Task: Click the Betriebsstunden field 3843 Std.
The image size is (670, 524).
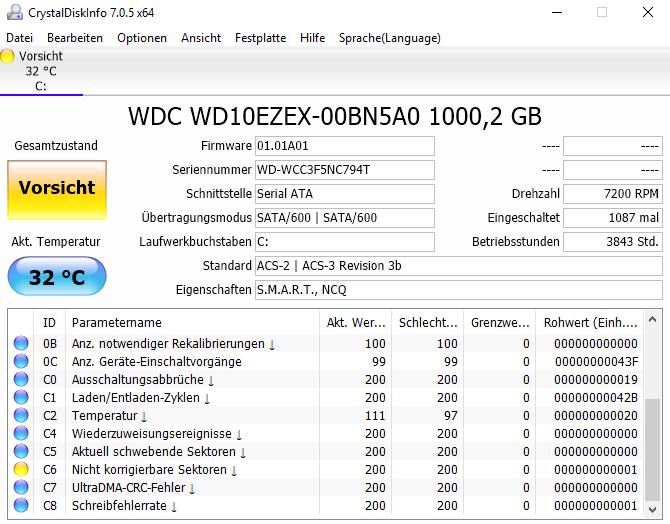Action: point(613,242)
